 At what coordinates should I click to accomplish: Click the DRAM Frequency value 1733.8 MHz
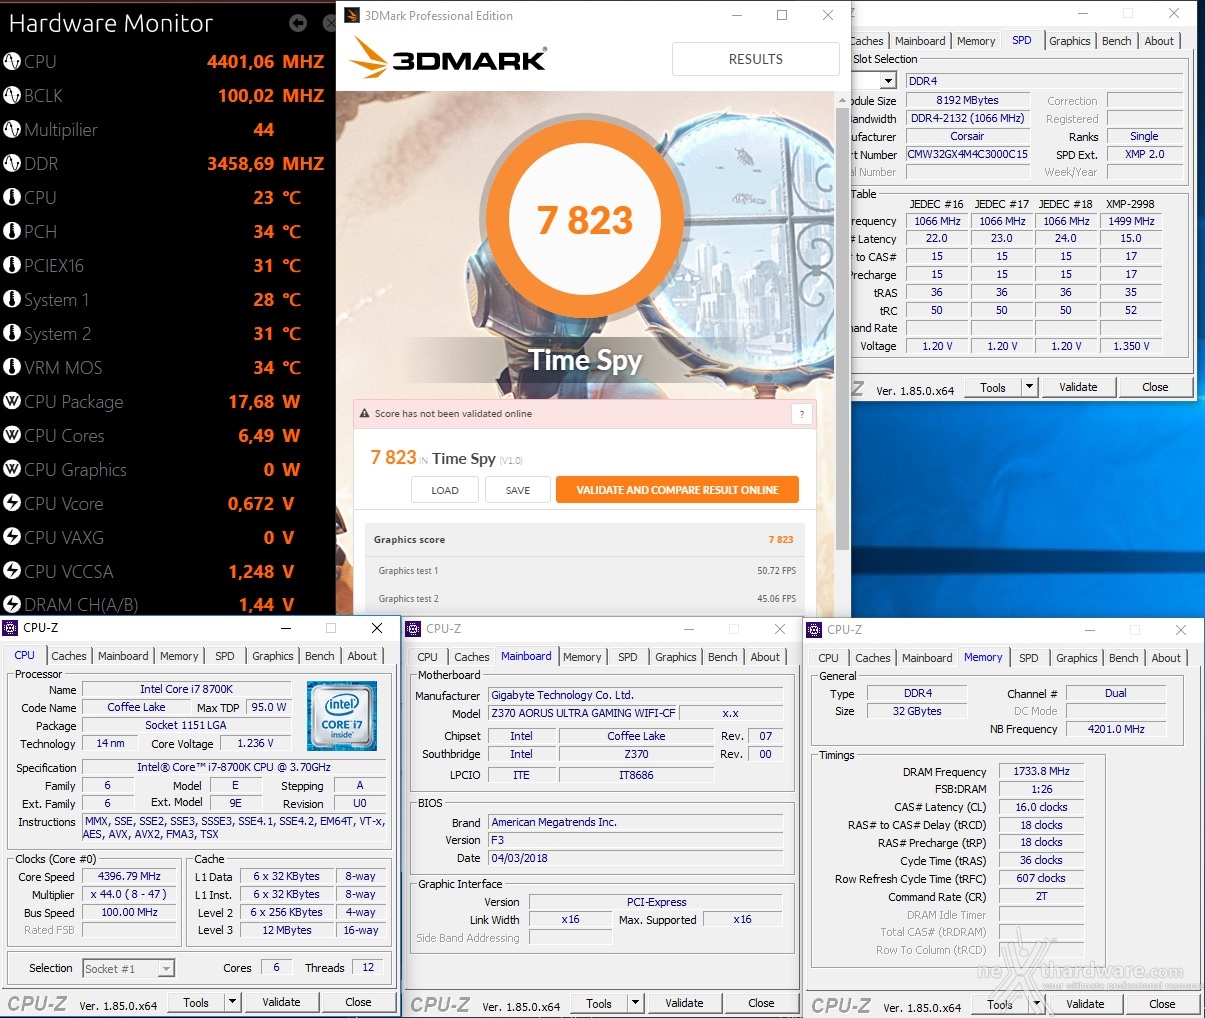tap(1041, 771)
